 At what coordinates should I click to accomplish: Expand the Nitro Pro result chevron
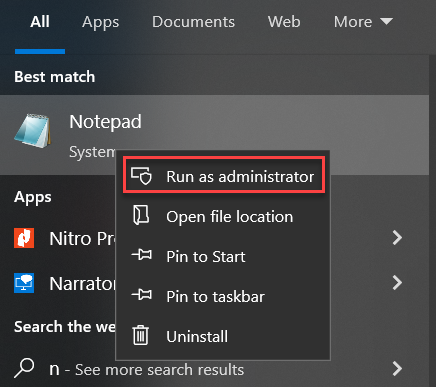coord(397,238)
